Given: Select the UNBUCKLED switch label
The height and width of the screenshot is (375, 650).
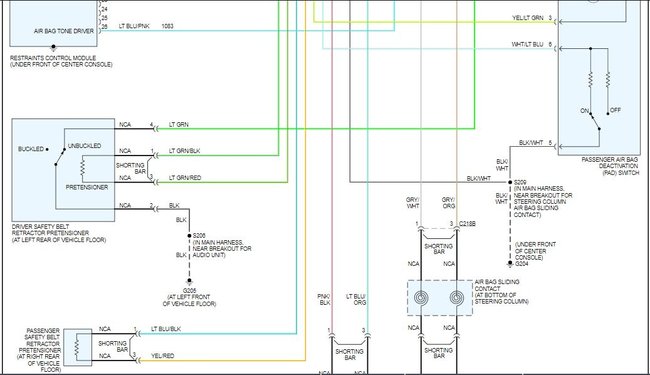Looking at the screenshot, I should 84,146.
